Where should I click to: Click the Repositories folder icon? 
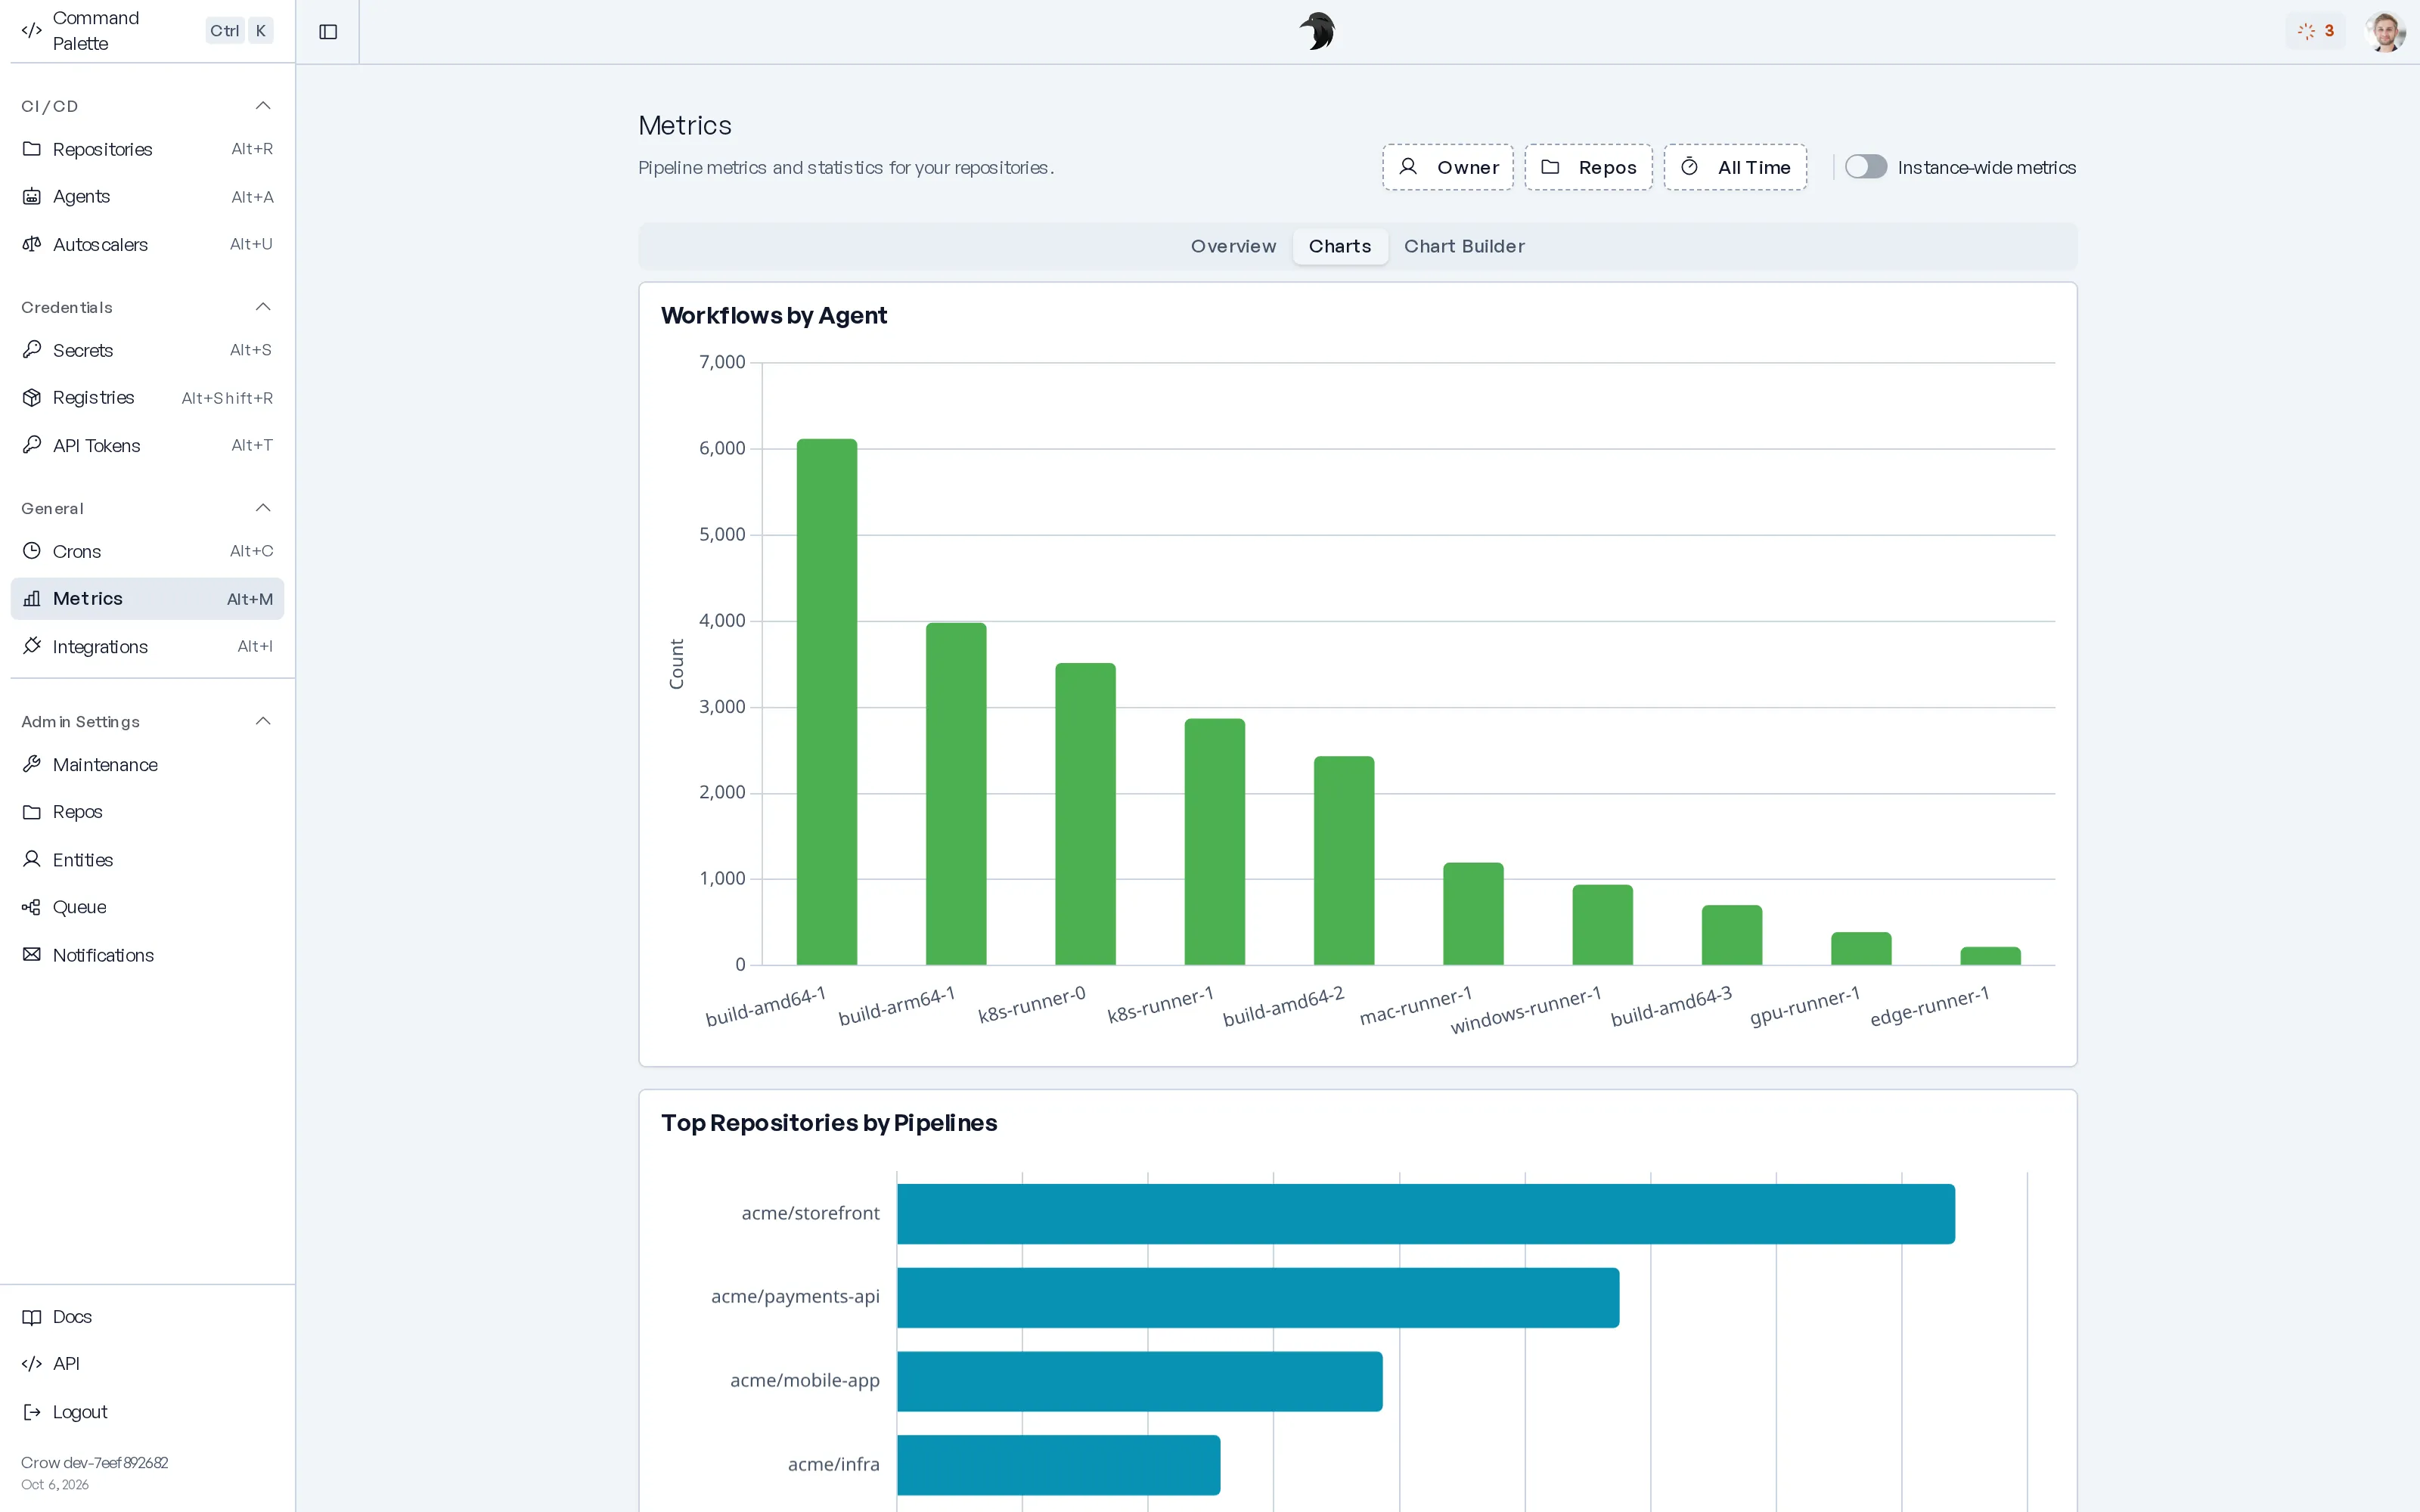pos(32,149)
